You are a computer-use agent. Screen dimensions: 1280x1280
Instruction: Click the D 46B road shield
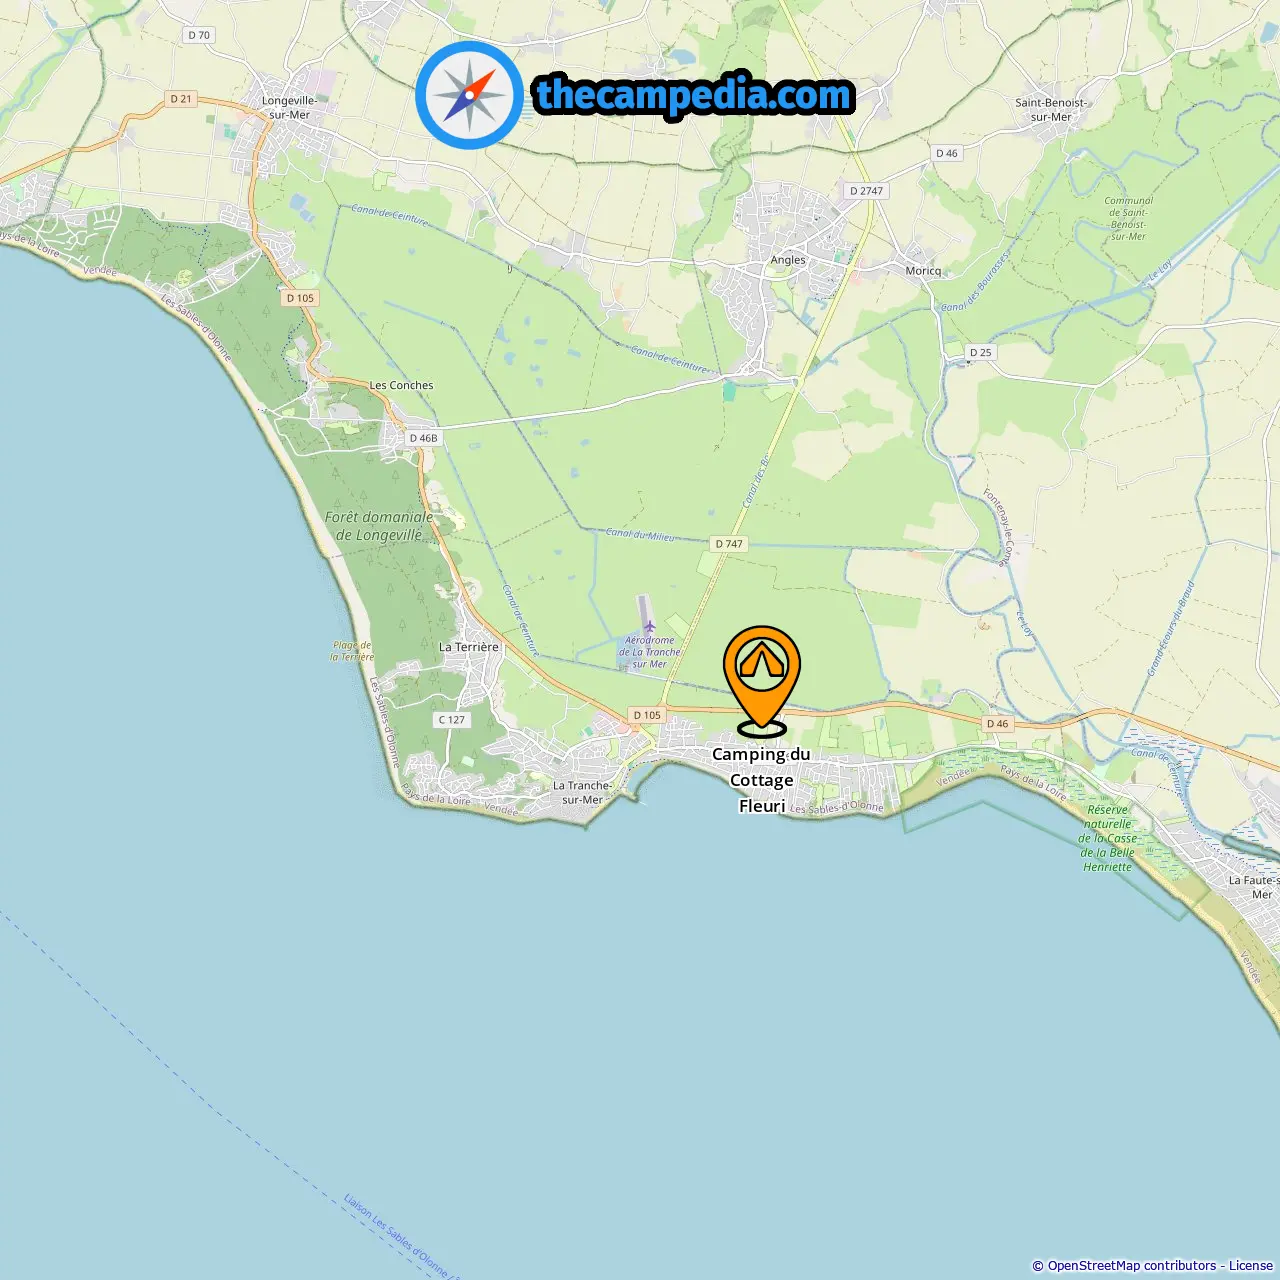423,438
